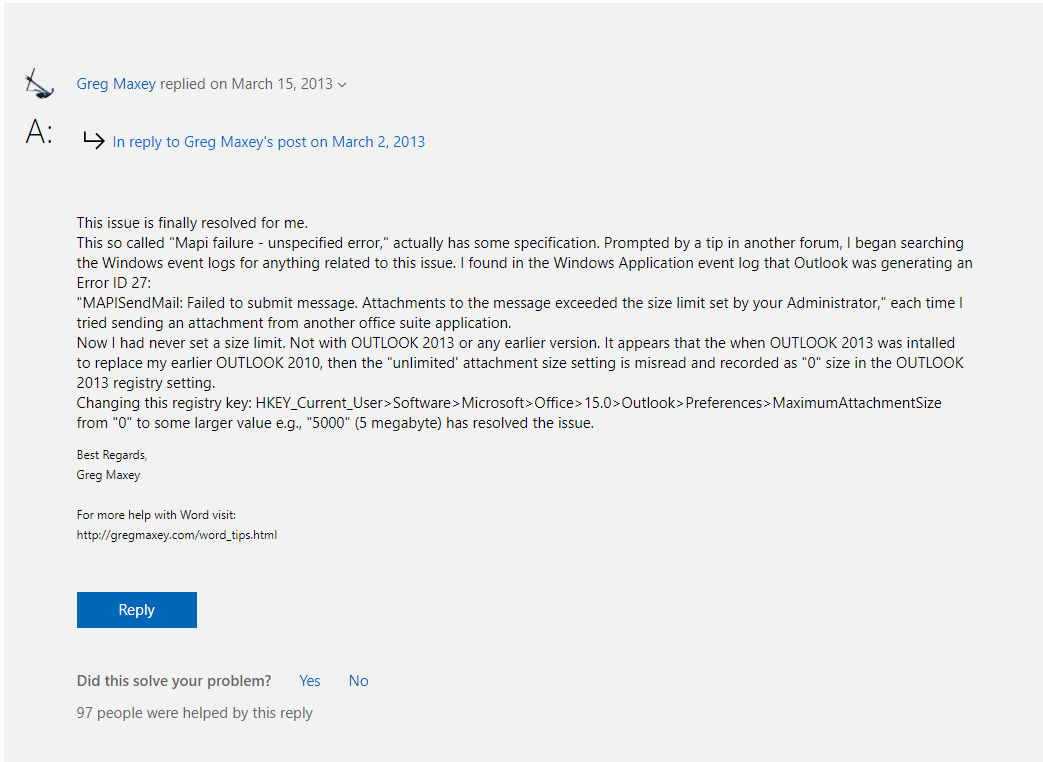Click the 'Best Regards,' closing line
The image size is (1043, 762).
click(111, 455)
